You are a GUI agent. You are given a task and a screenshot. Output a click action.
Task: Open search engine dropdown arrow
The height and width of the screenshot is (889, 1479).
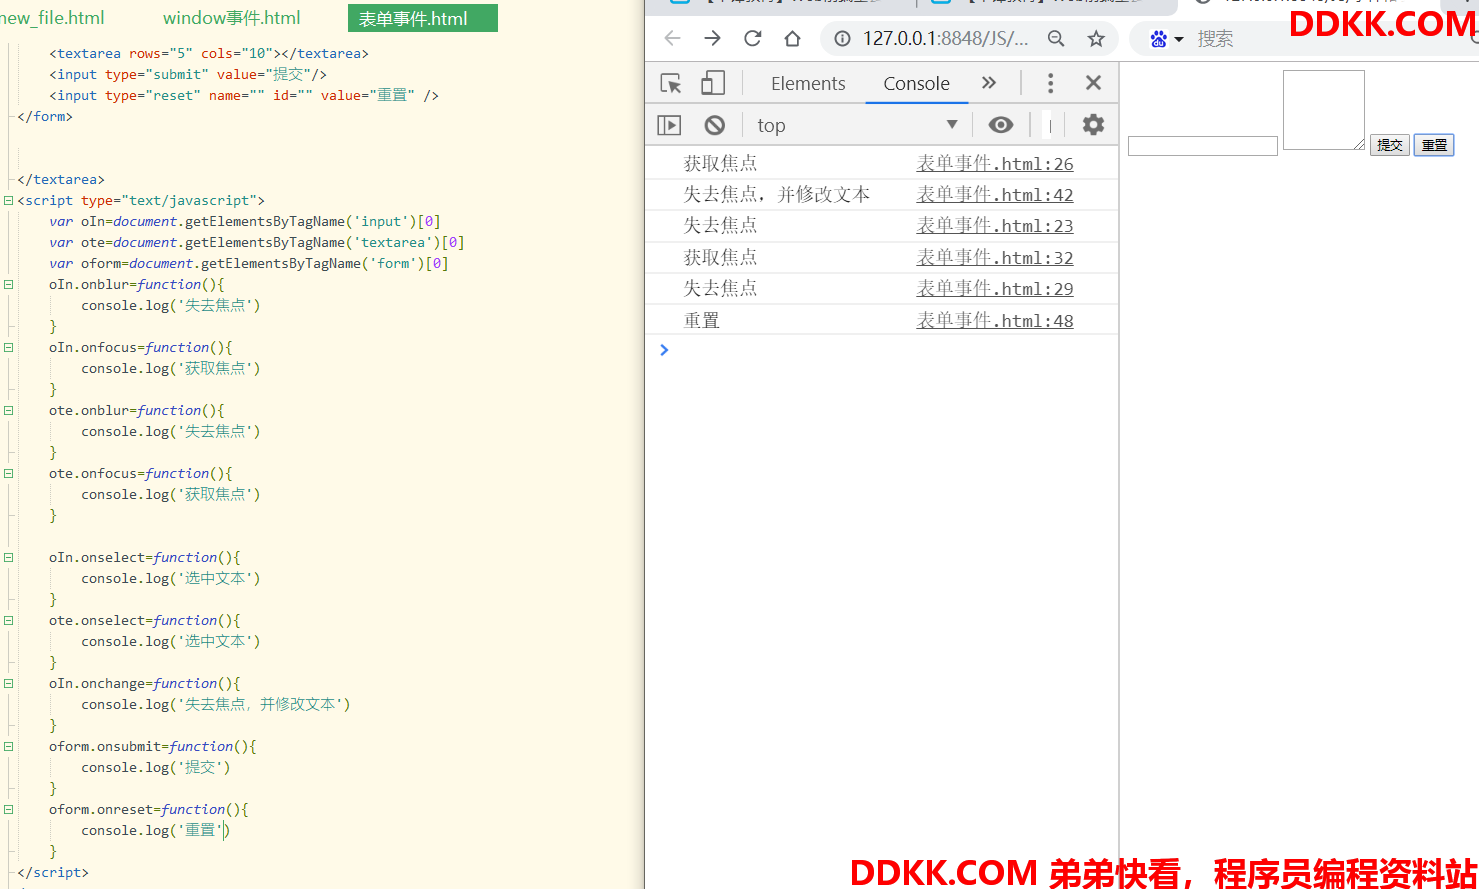click(x=1179, y=39)
